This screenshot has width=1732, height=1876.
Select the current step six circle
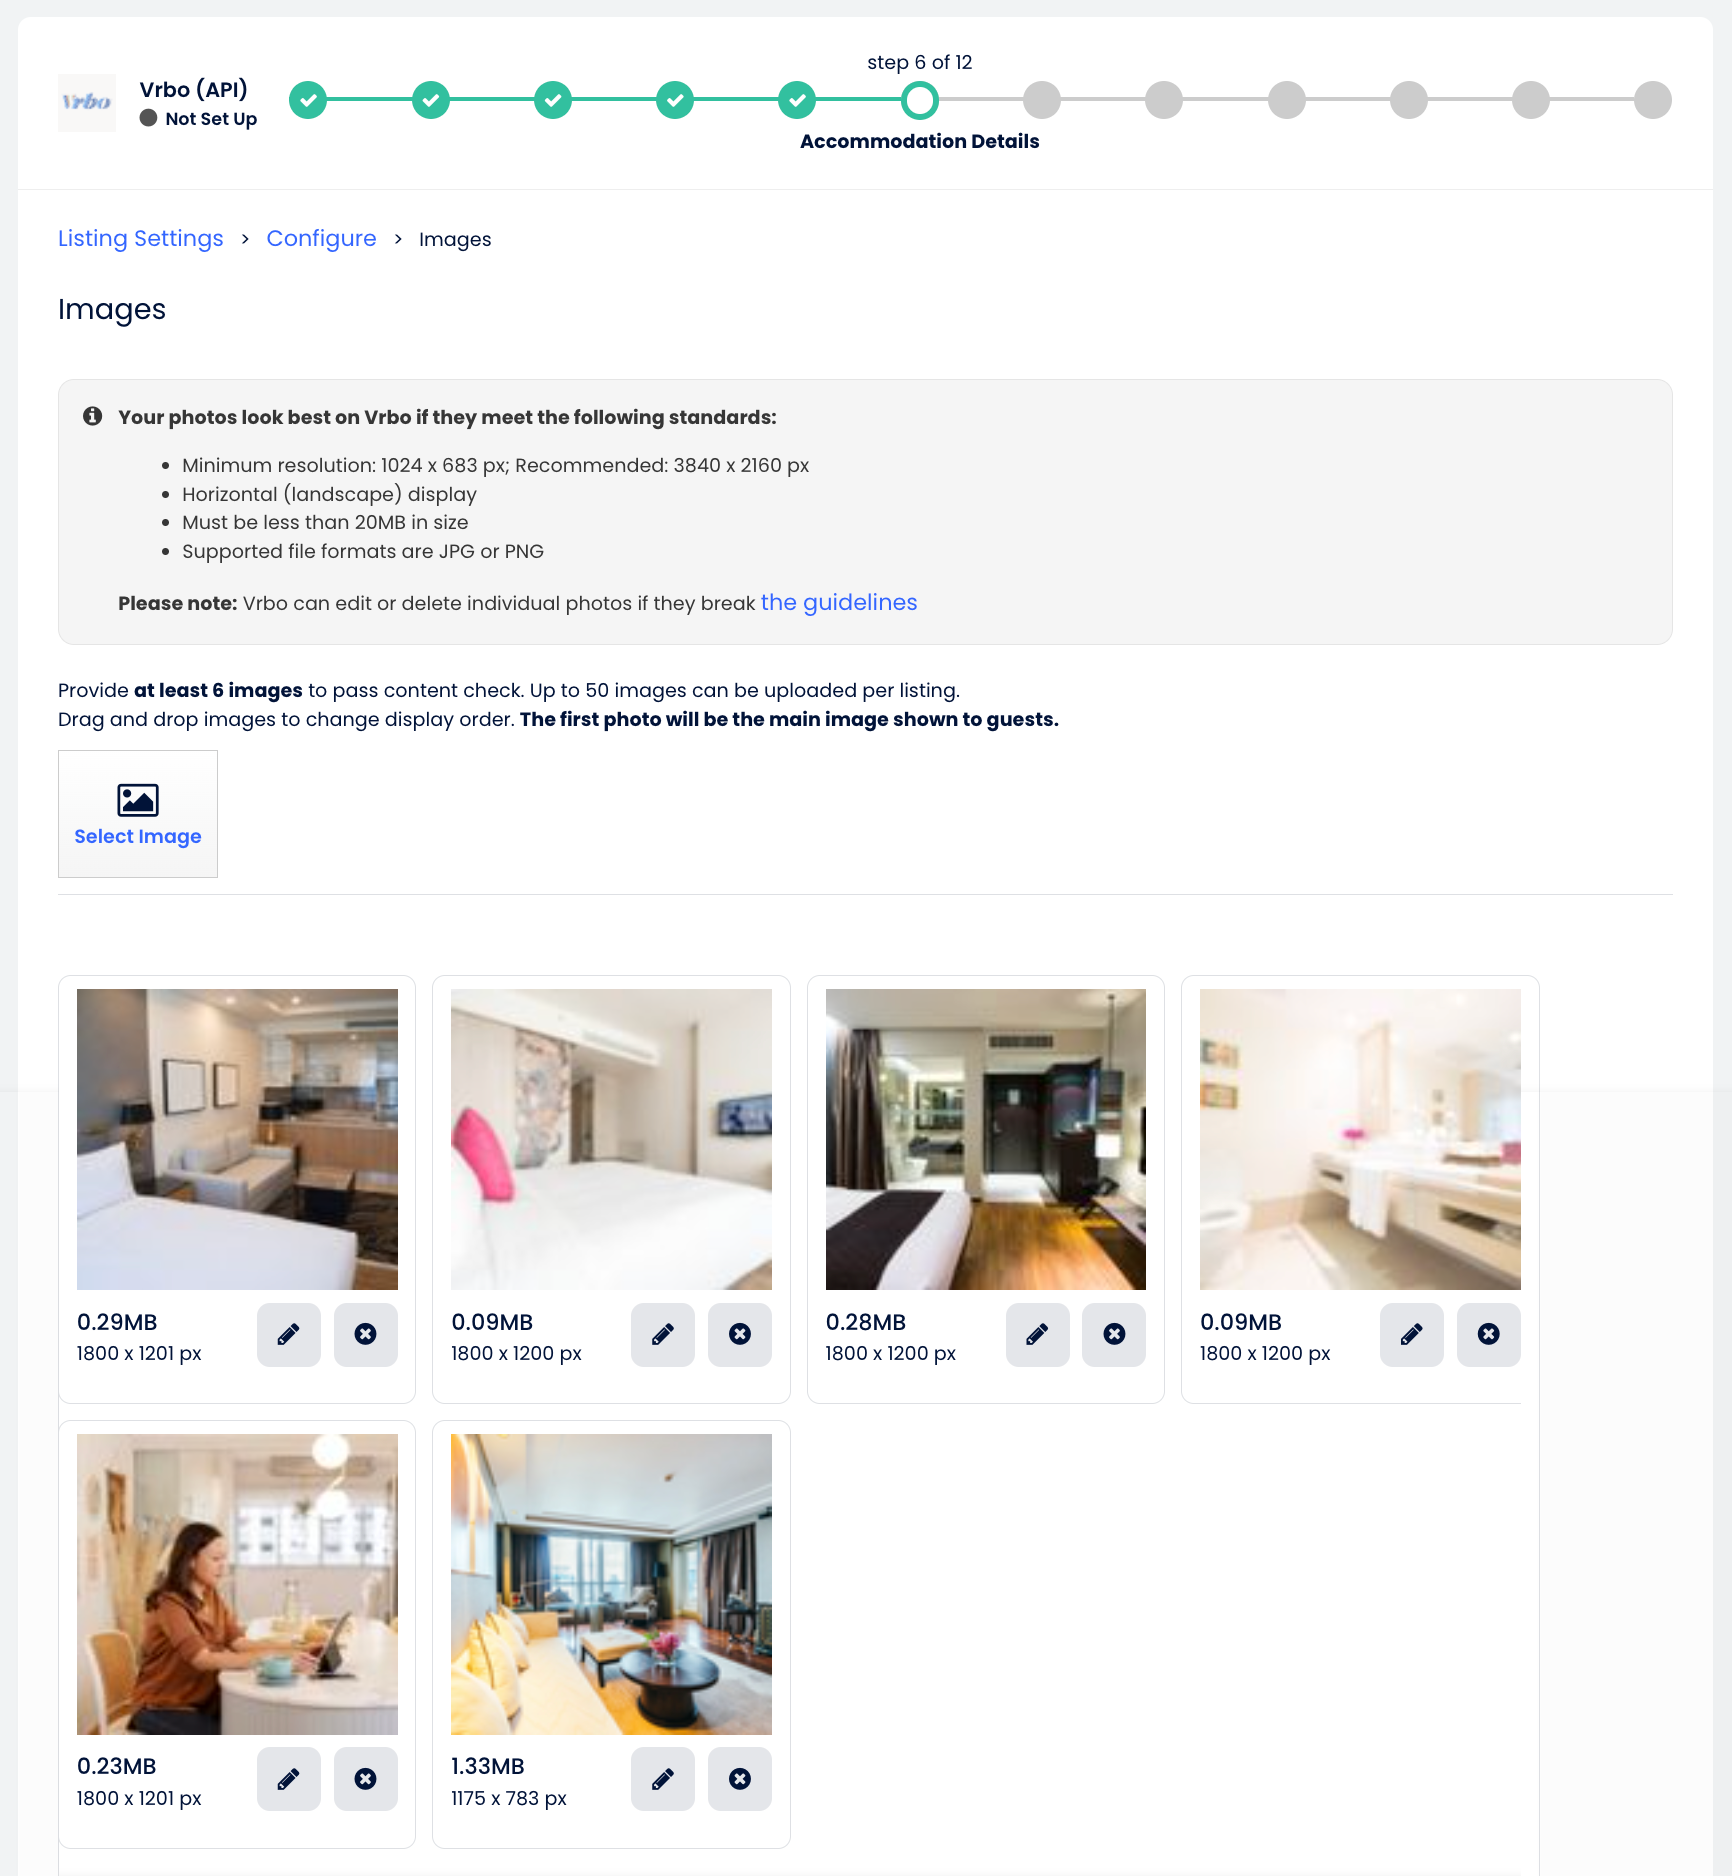(x=920, y=100)
